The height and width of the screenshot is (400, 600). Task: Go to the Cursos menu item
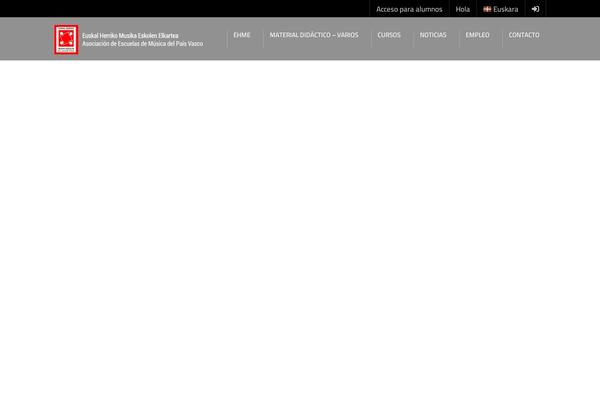pos(389,35)
